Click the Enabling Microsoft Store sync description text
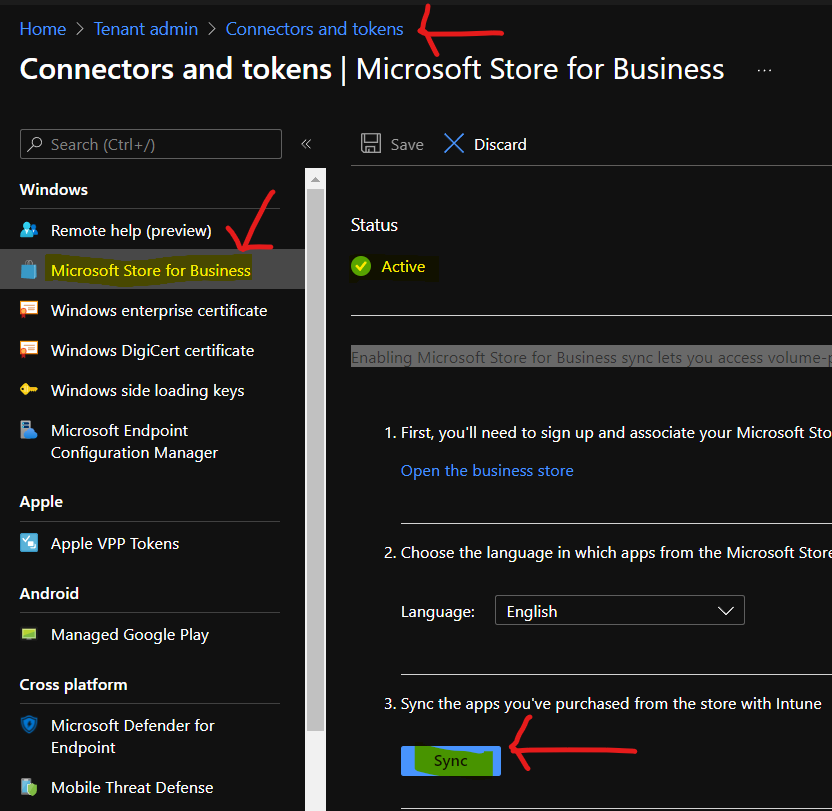This screenshot has height=811, width=832. [591, 357]
